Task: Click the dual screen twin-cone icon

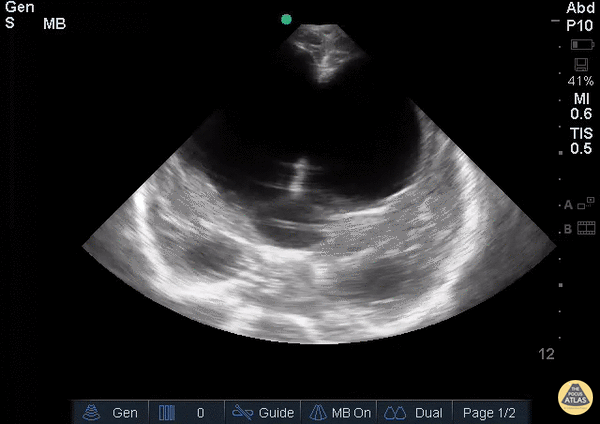Action: click(x=395, y=413)
